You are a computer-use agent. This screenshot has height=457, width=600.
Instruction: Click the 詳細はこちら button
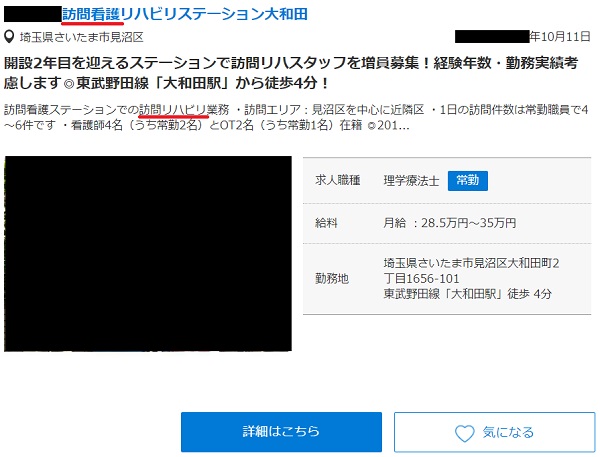pyautogui.click(x=281, y=432)
